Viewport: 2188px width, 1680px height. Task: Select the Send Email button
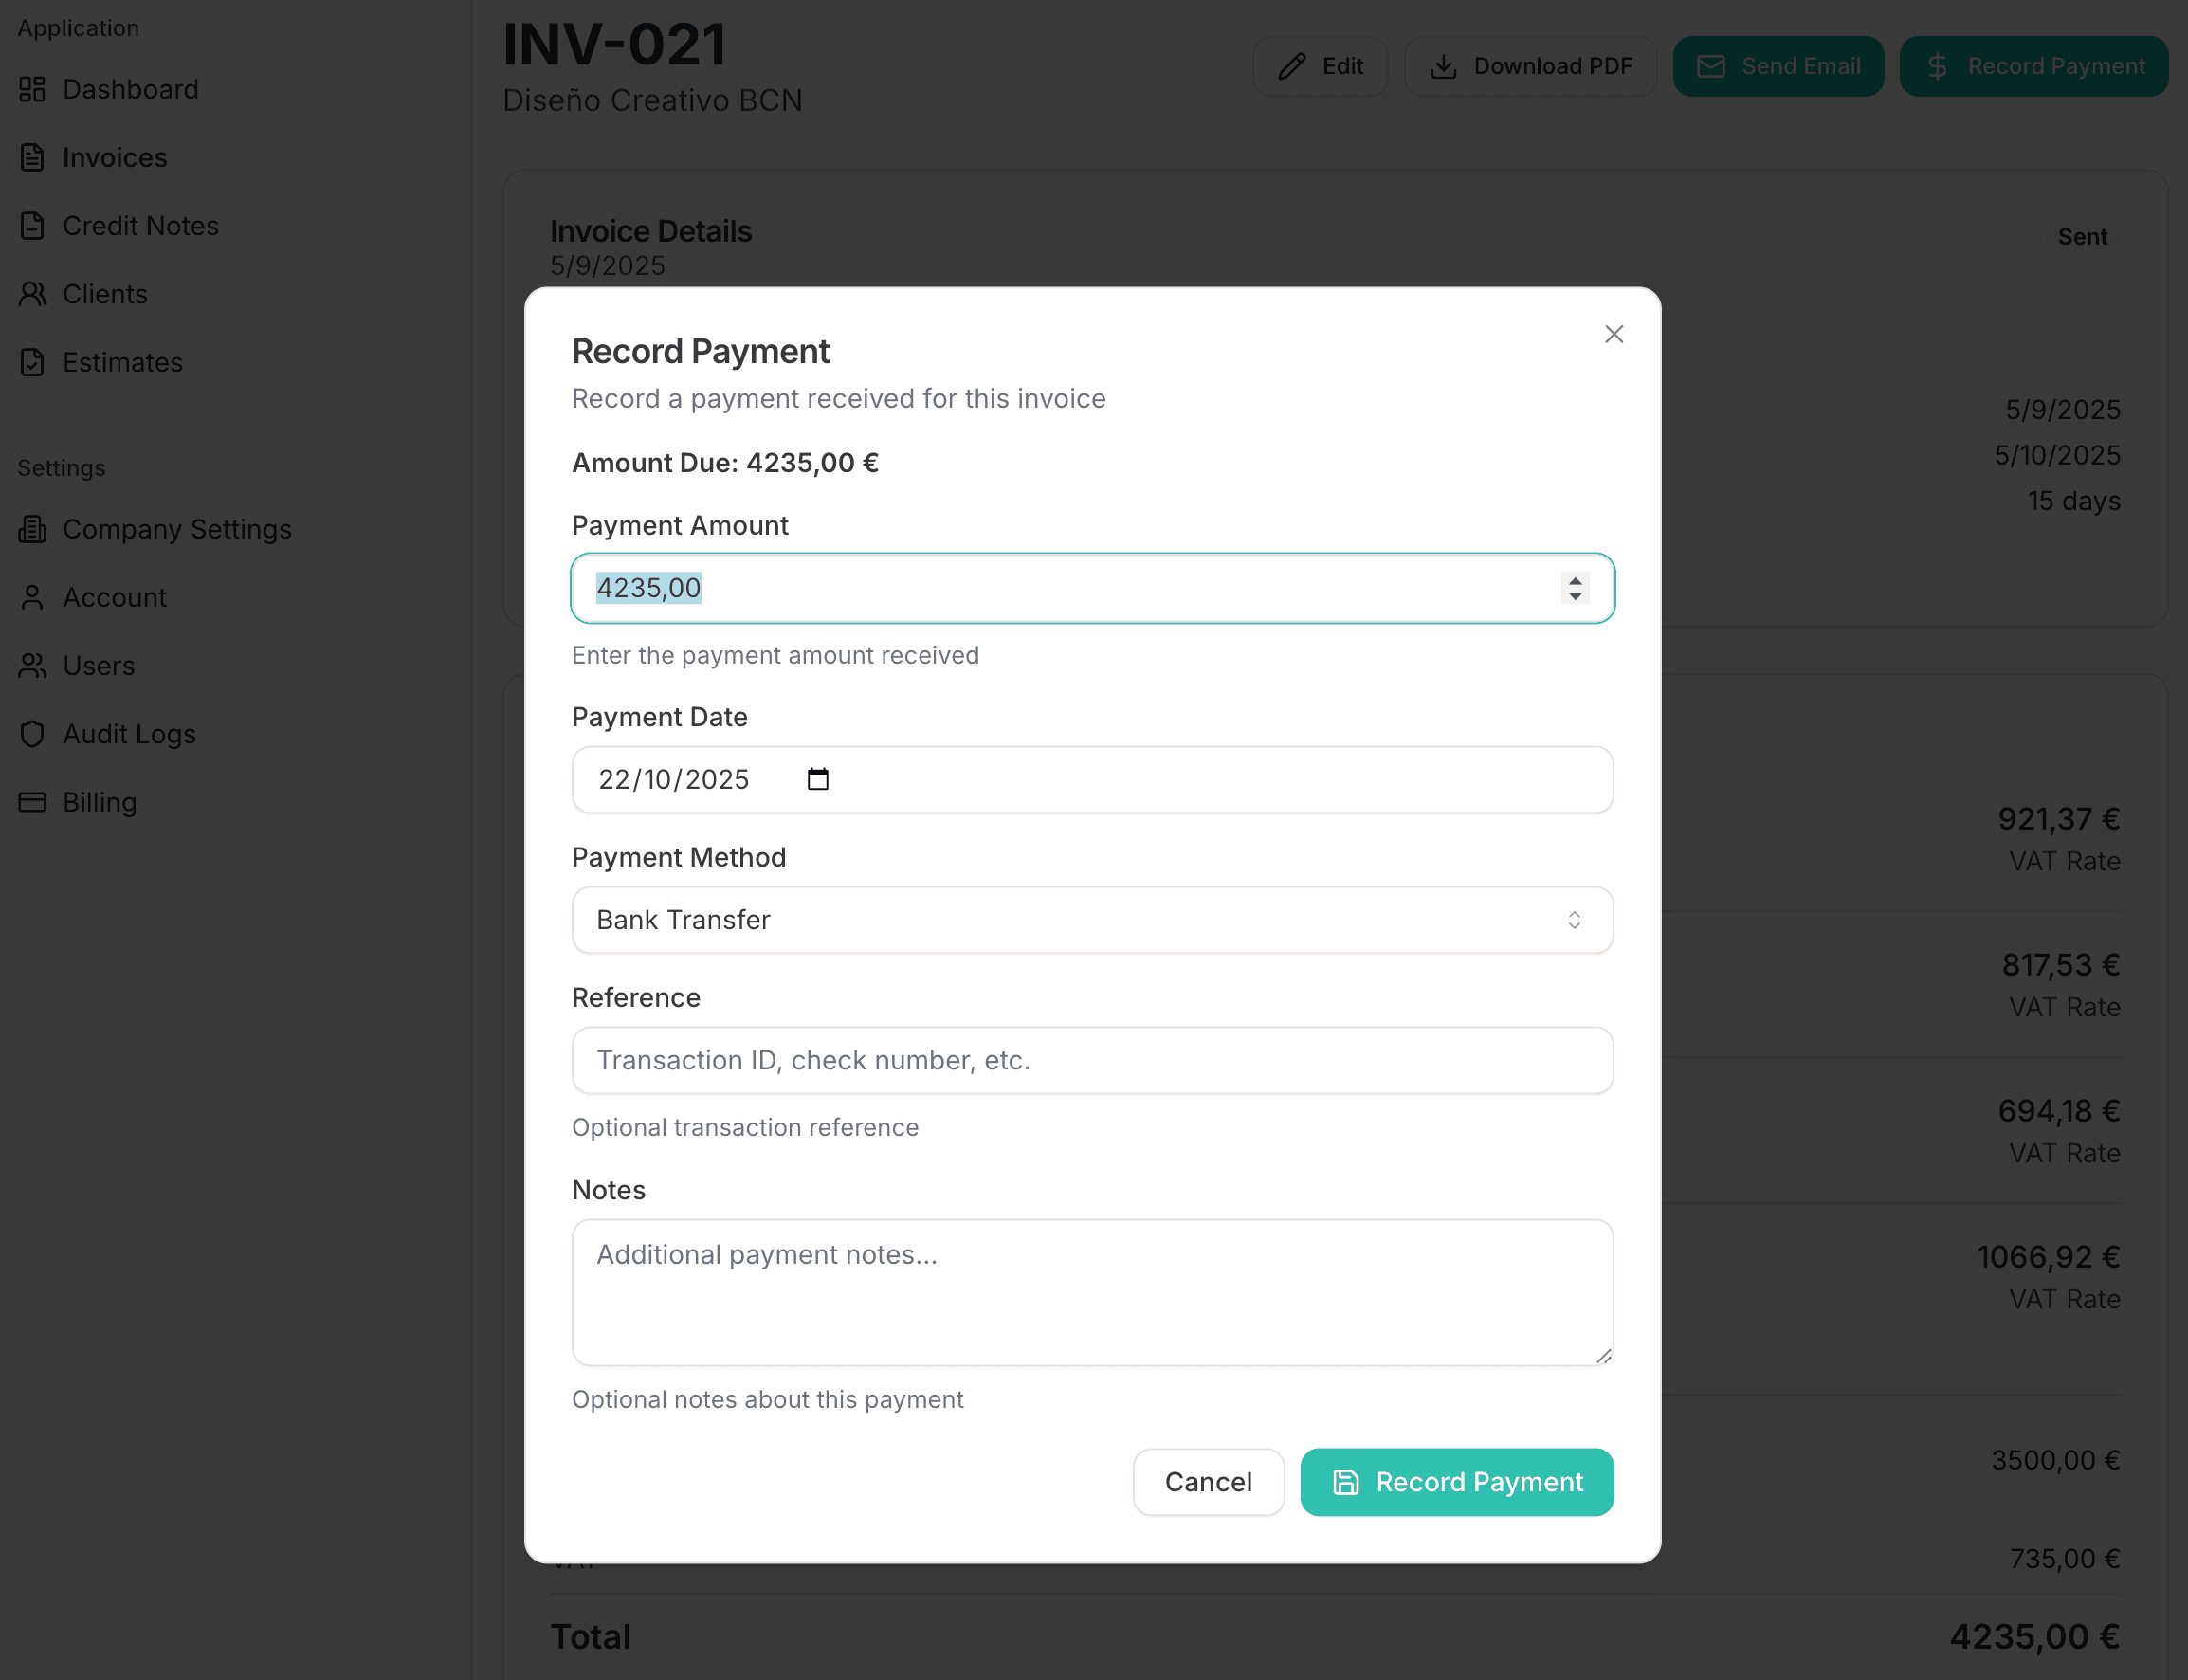(1778, 66)
